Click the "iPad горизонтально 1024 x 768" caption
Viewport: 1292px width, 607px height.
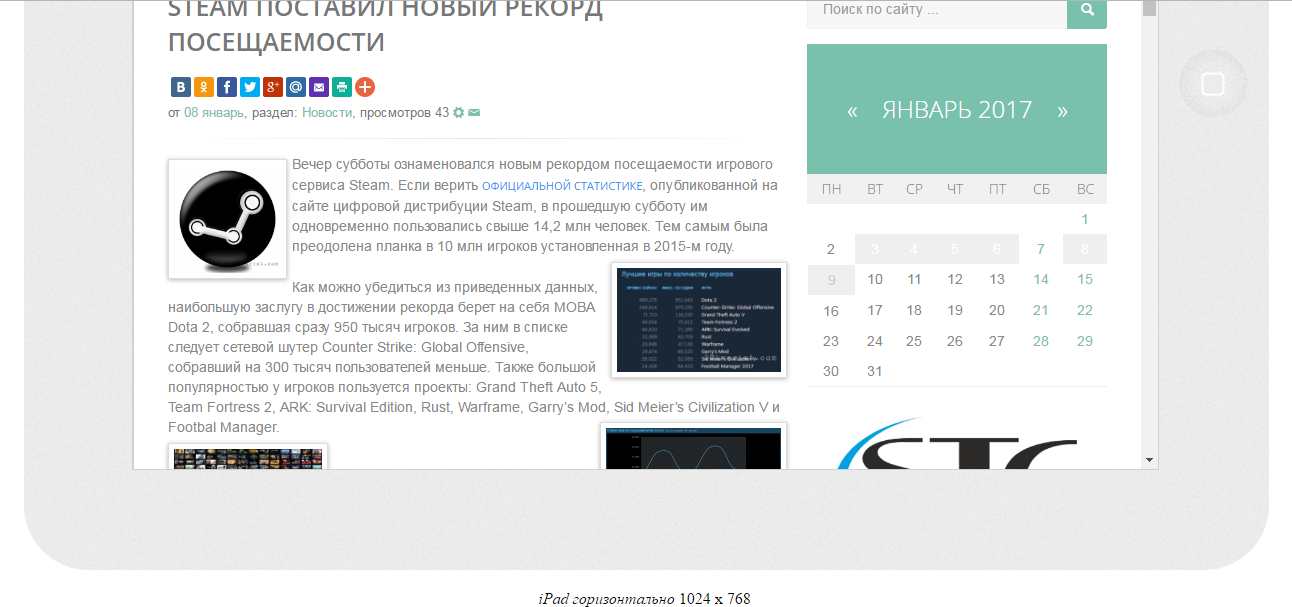click(644, 599)
